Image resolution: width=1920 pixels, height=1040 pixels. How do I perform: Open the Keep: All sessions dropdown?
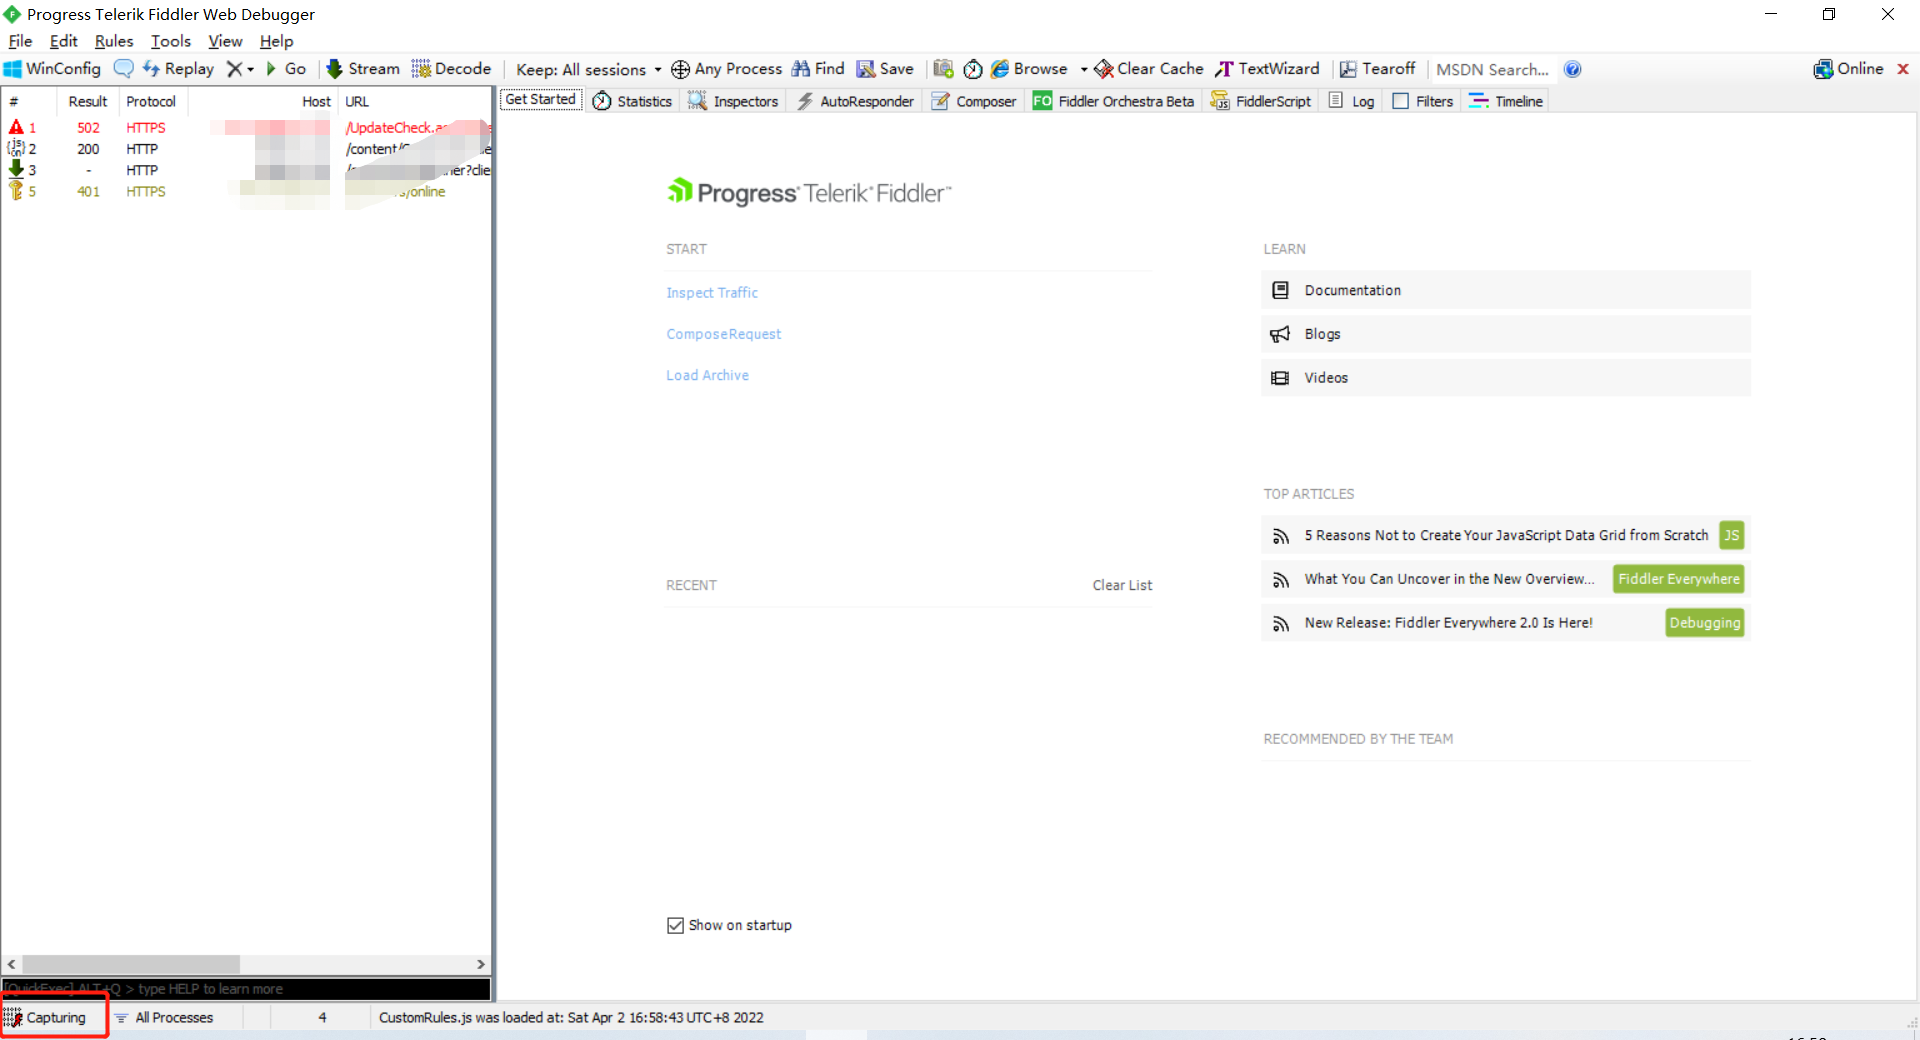coord(589,69)
